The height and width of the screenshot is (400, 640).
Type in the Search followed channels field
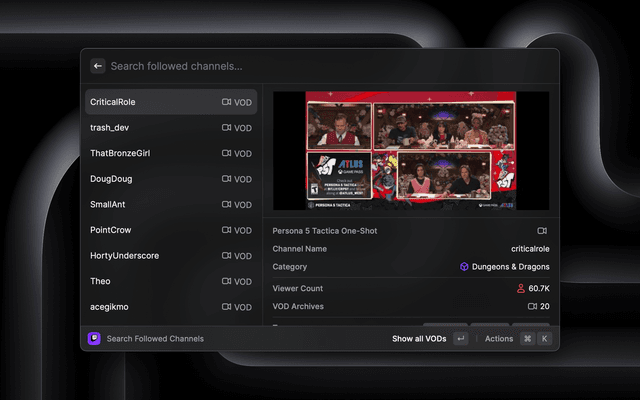click(300, 66)
